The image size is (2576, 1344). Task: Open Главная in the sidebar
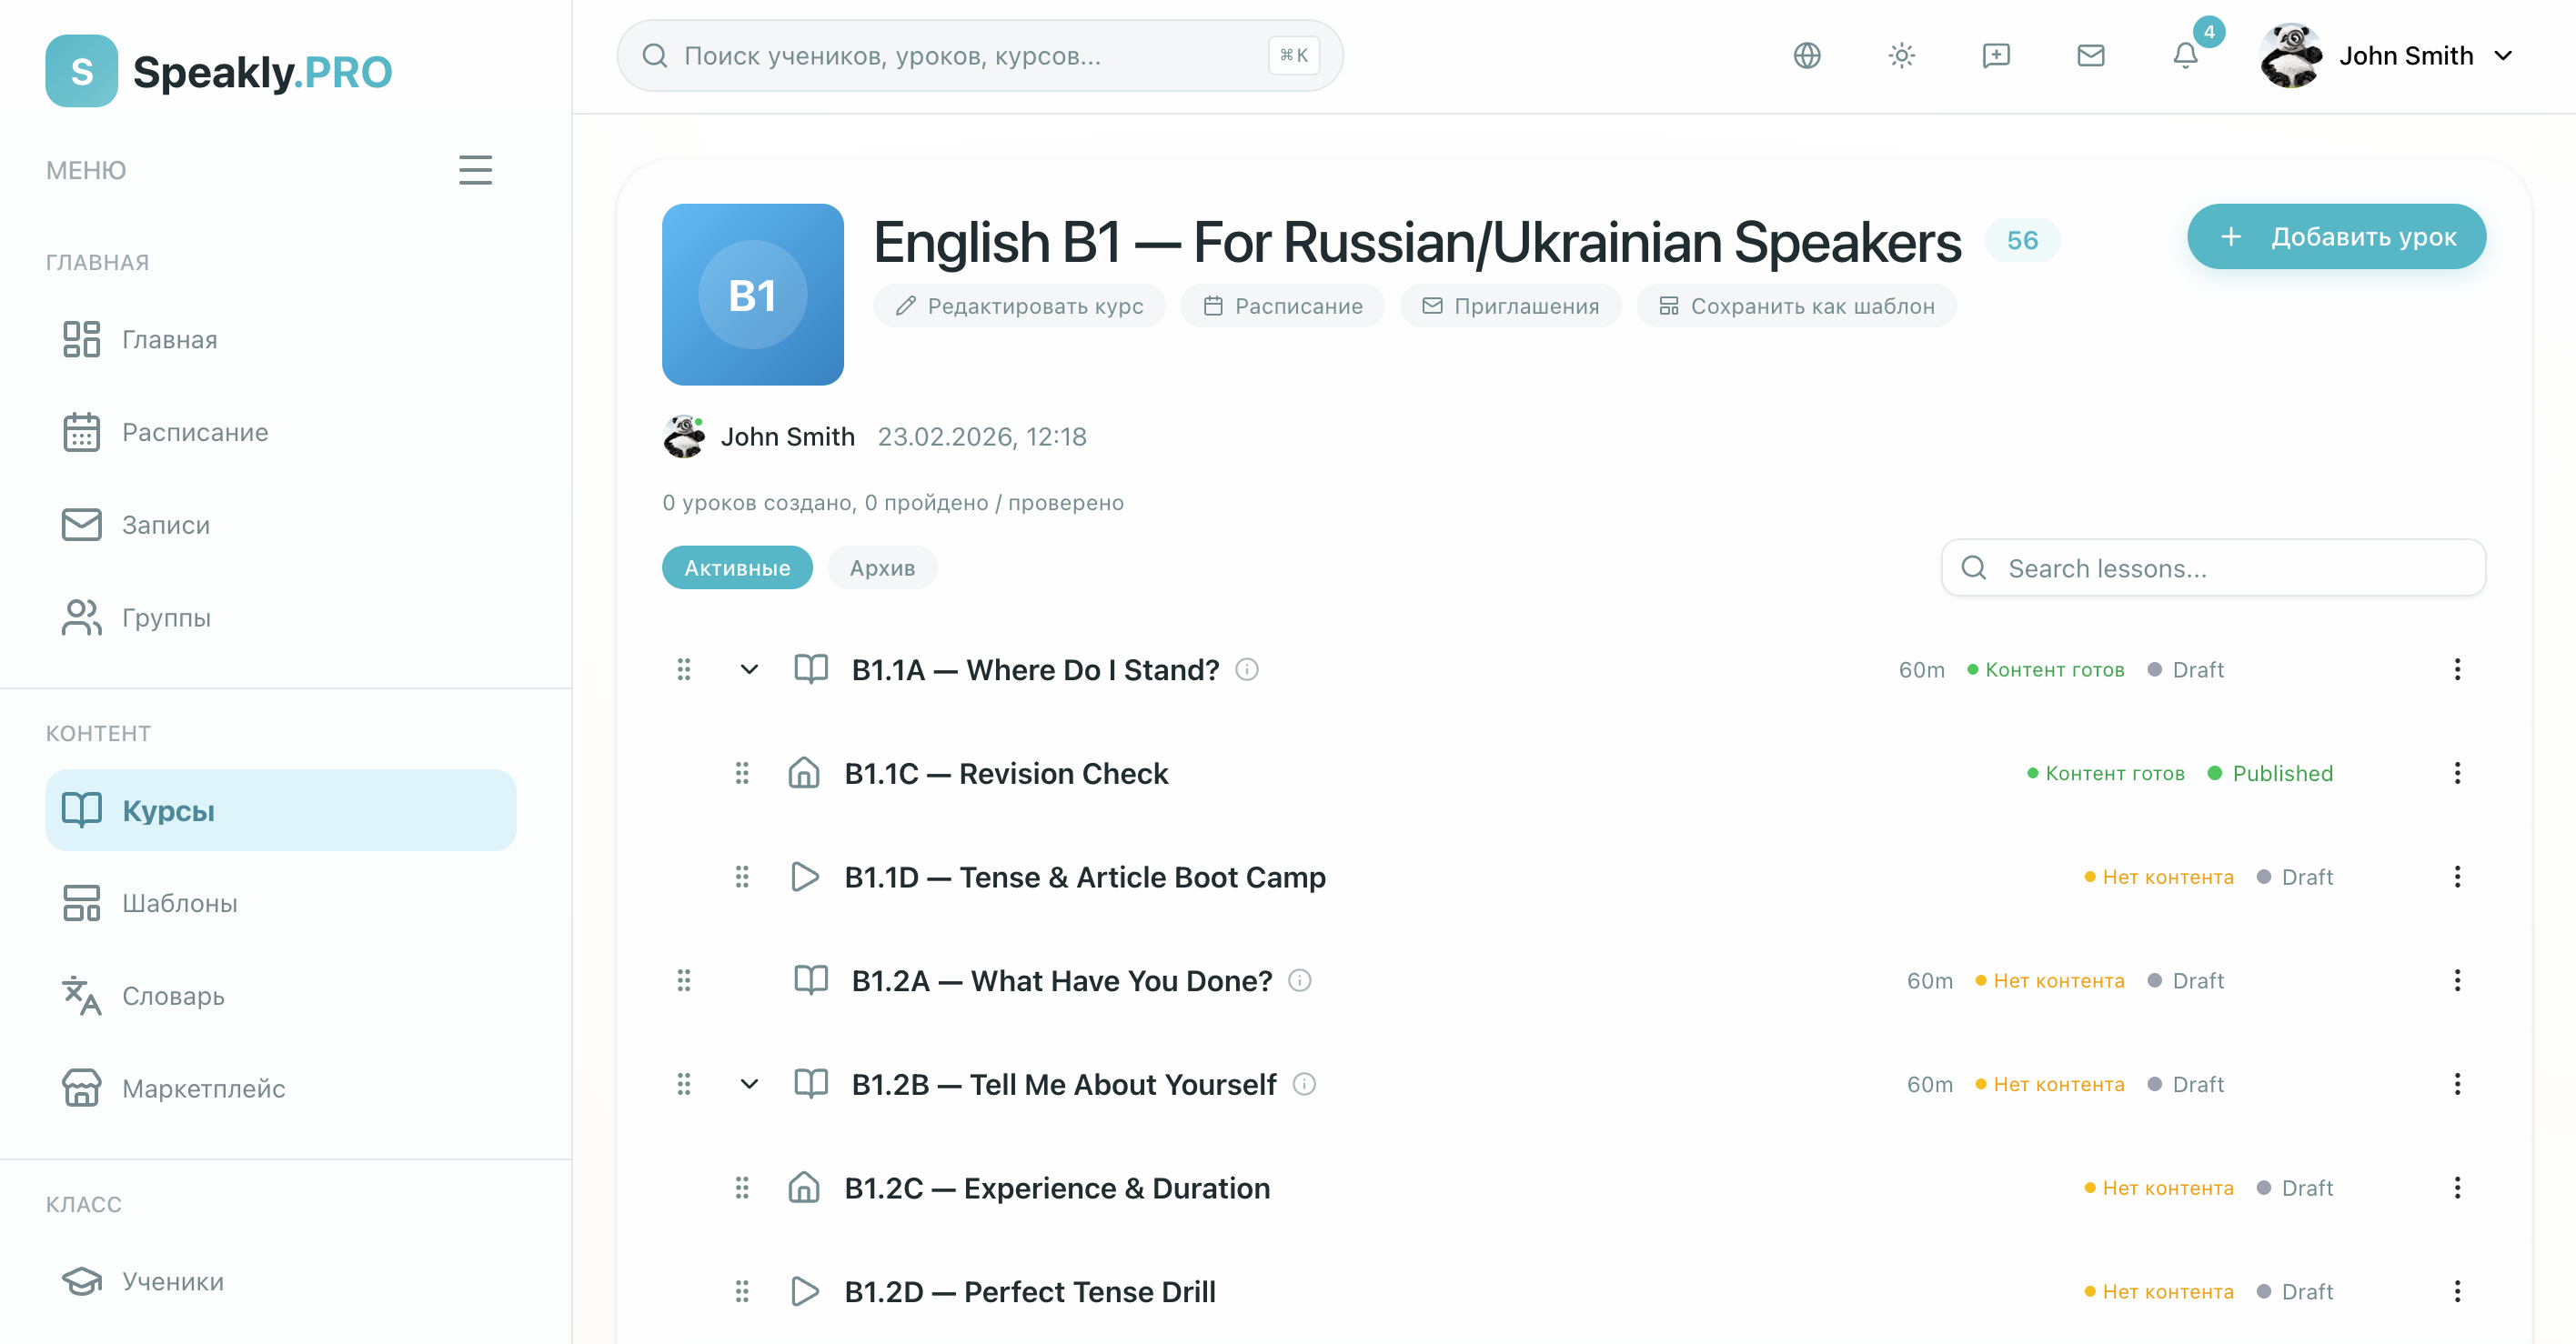tap(281, 339)
